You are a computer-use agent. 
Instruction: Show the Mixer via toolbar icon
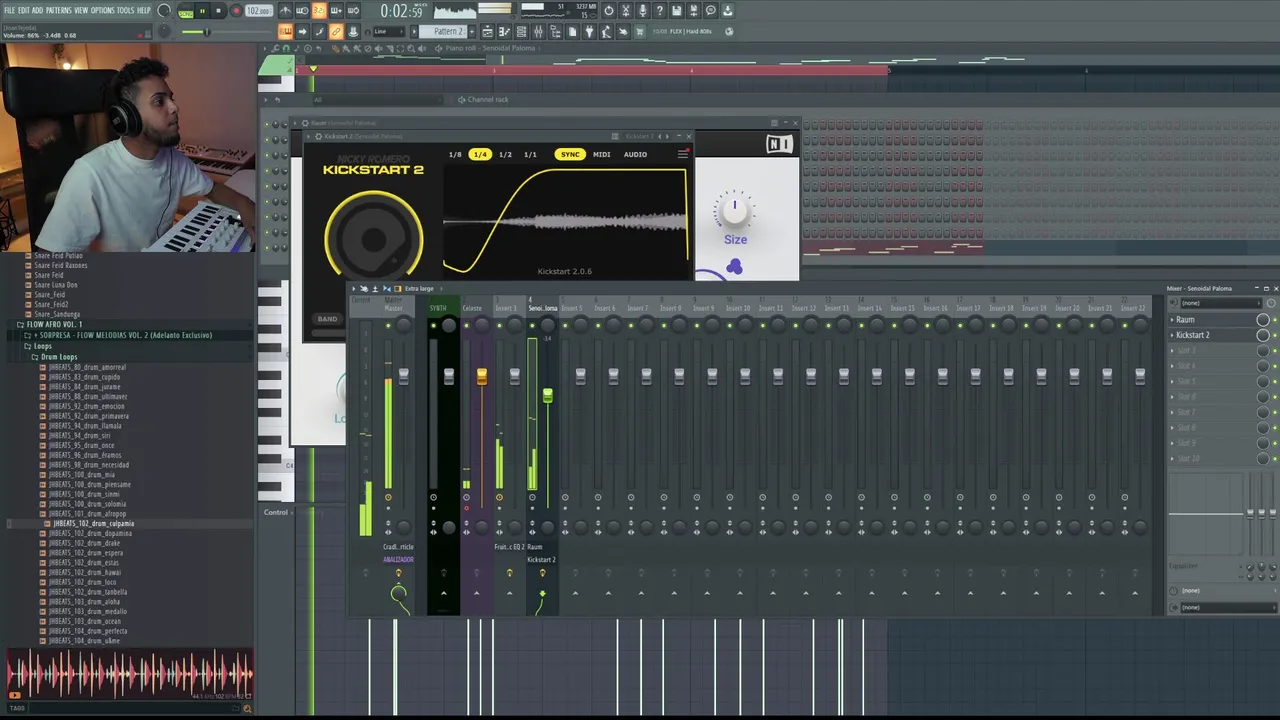click(x=538, y=31)
